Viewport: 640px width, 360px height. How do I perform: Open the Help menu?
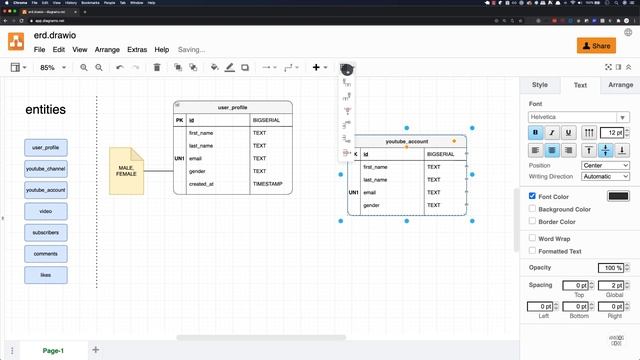(162, 50)
